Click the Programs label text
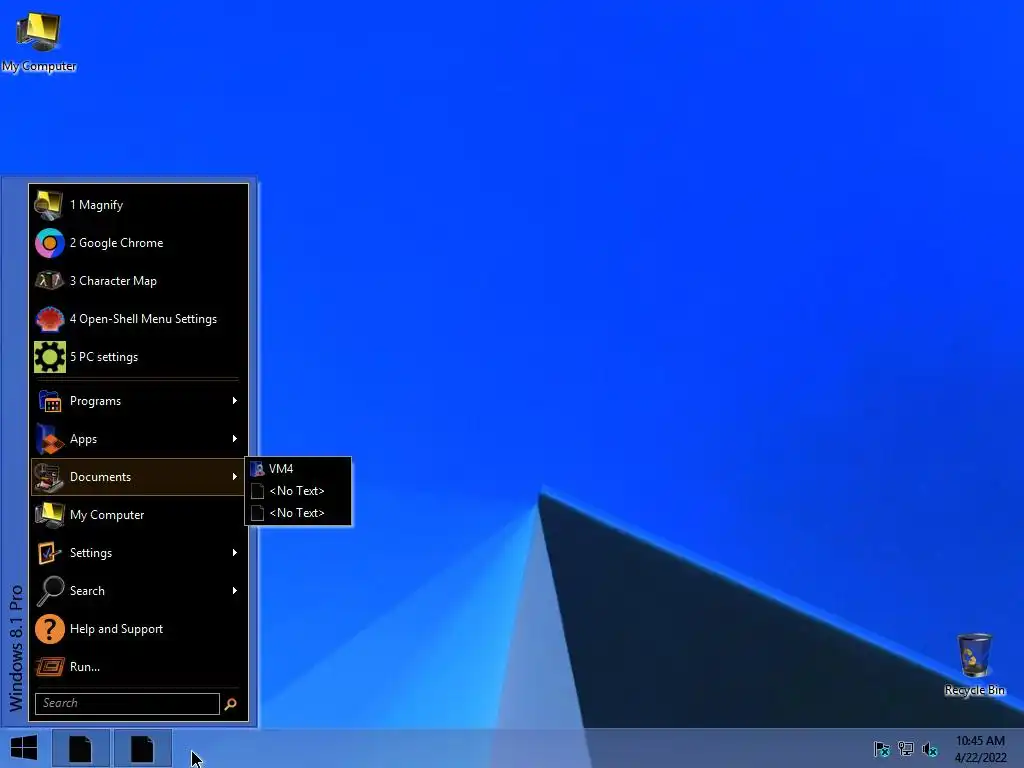Screen dimensions: 1024x768 (x=95, y=401)
